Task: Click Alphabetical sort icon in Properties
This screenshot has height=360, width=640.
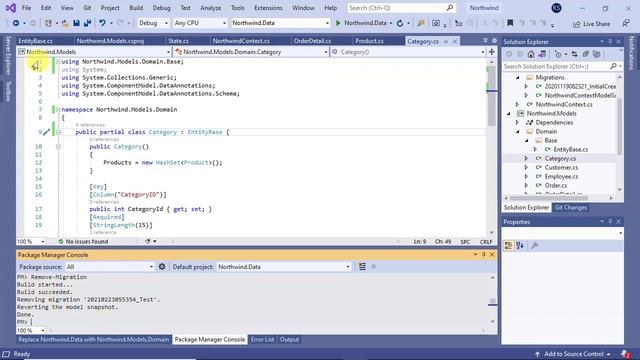Action: (520, 245)
